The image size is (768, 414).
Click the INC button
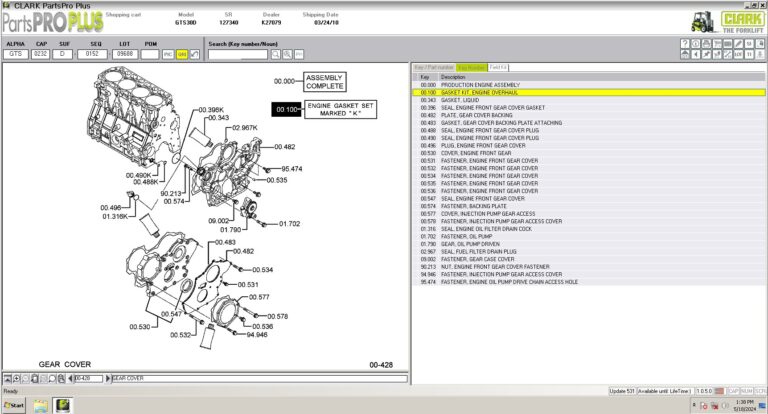pyautogui.click(x=168, y=54)
